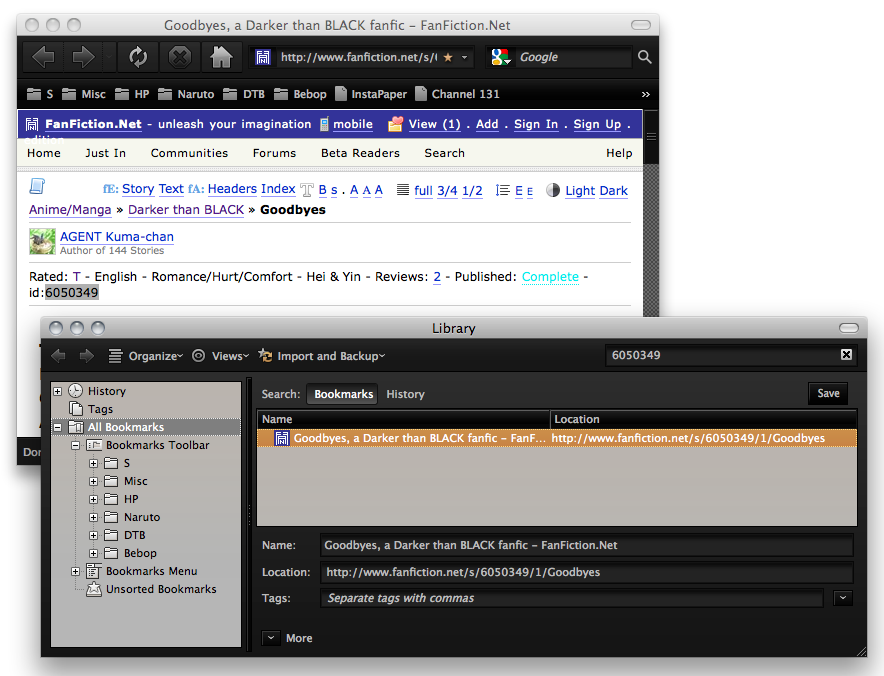Select Tags in the Library sidebar

(100, 409)
